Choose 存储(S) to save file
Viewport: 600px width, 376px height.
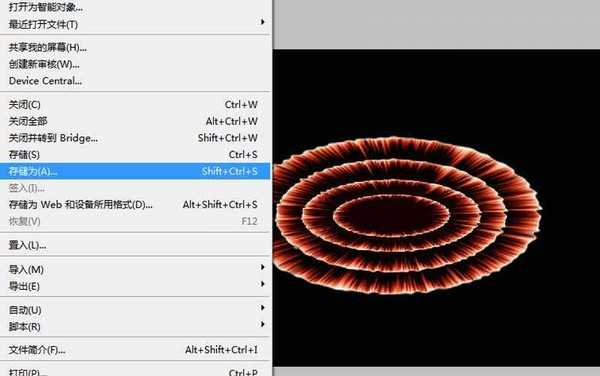point(135,155)
